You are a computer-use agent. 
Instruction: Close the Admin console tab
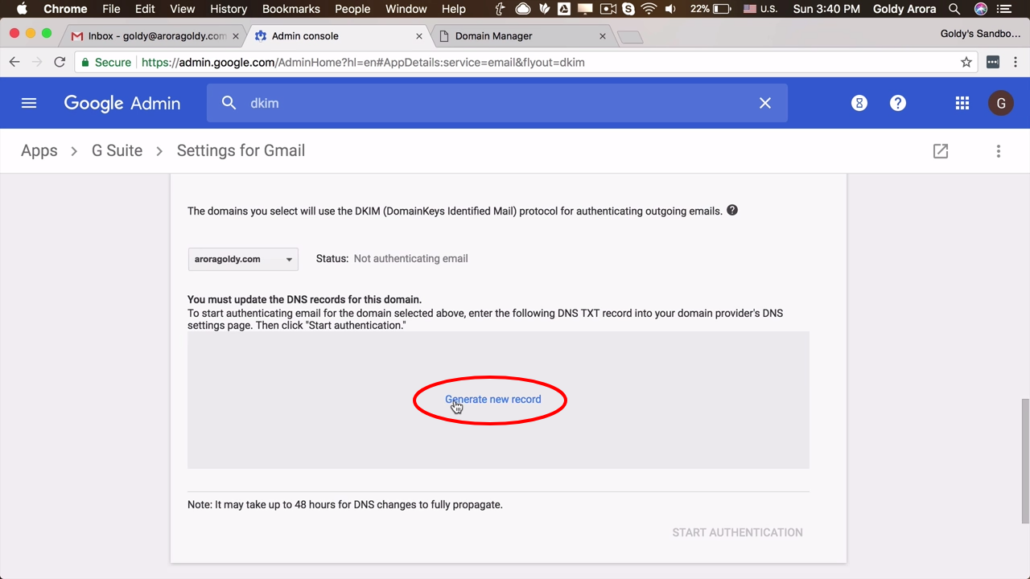click(419, 36)
